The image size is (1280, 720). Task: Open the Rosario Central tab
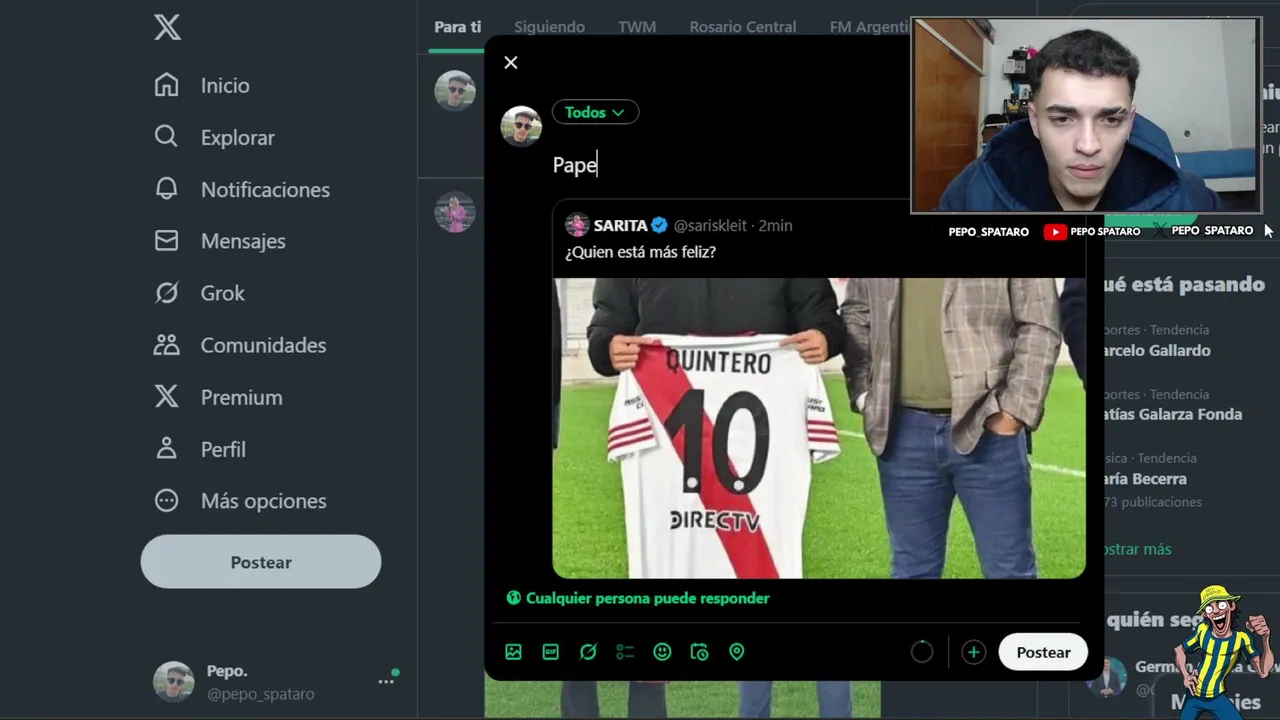point(743,27)
